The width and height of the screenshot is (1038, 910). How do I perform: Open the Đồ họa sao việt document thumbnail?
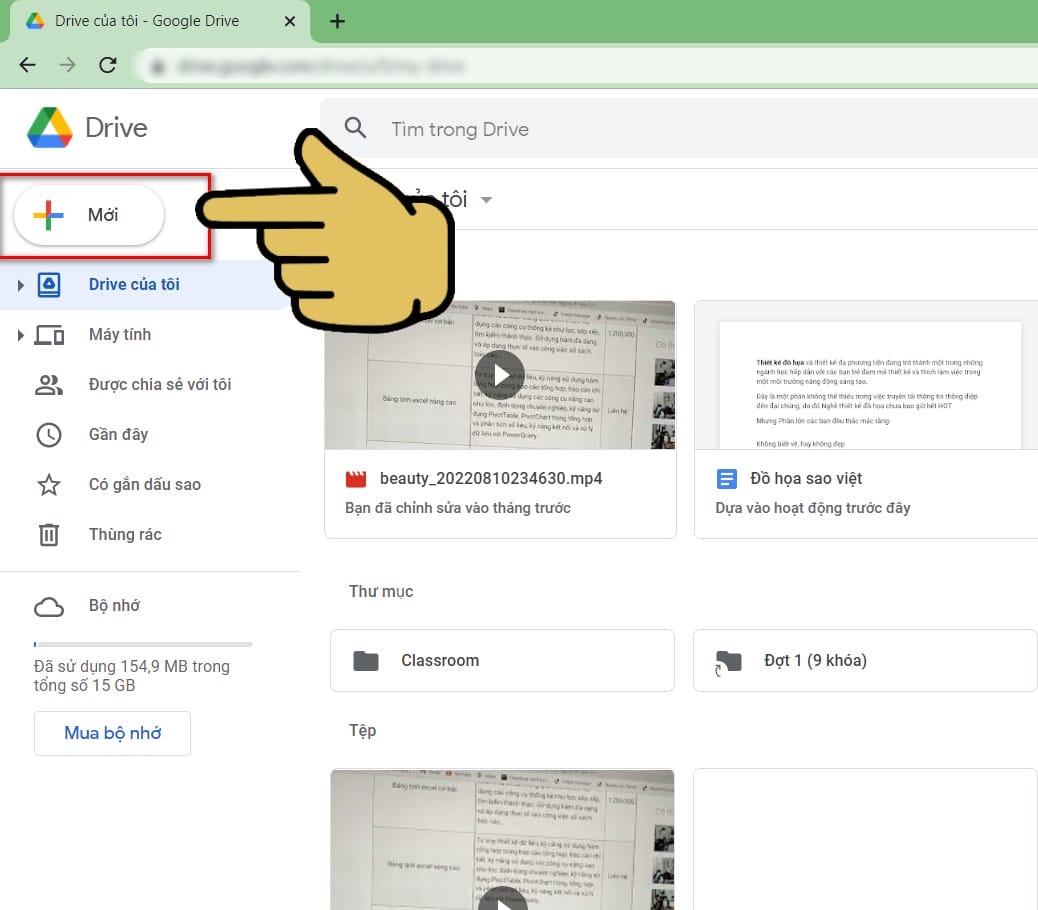[x=866, y=375]
